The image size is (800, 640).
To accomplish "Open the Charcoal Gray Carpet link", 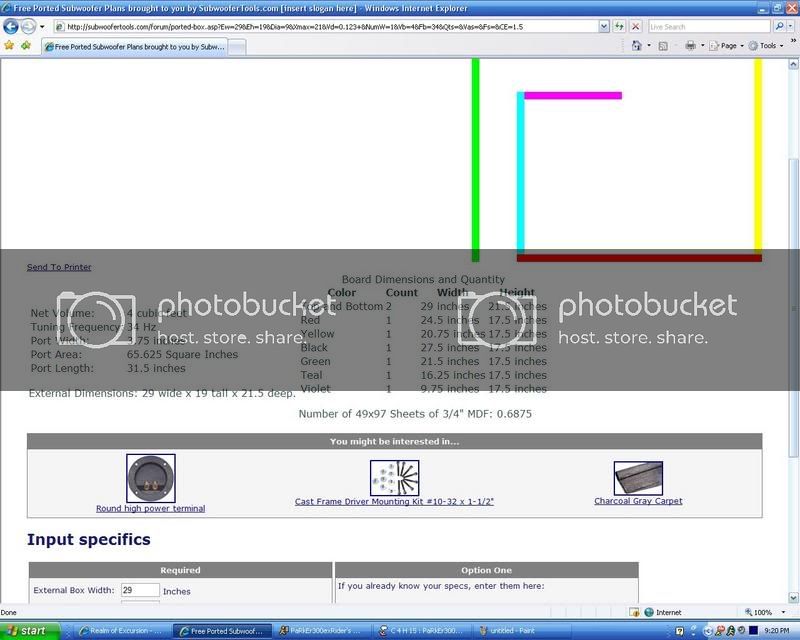I will tap(638, 501).
